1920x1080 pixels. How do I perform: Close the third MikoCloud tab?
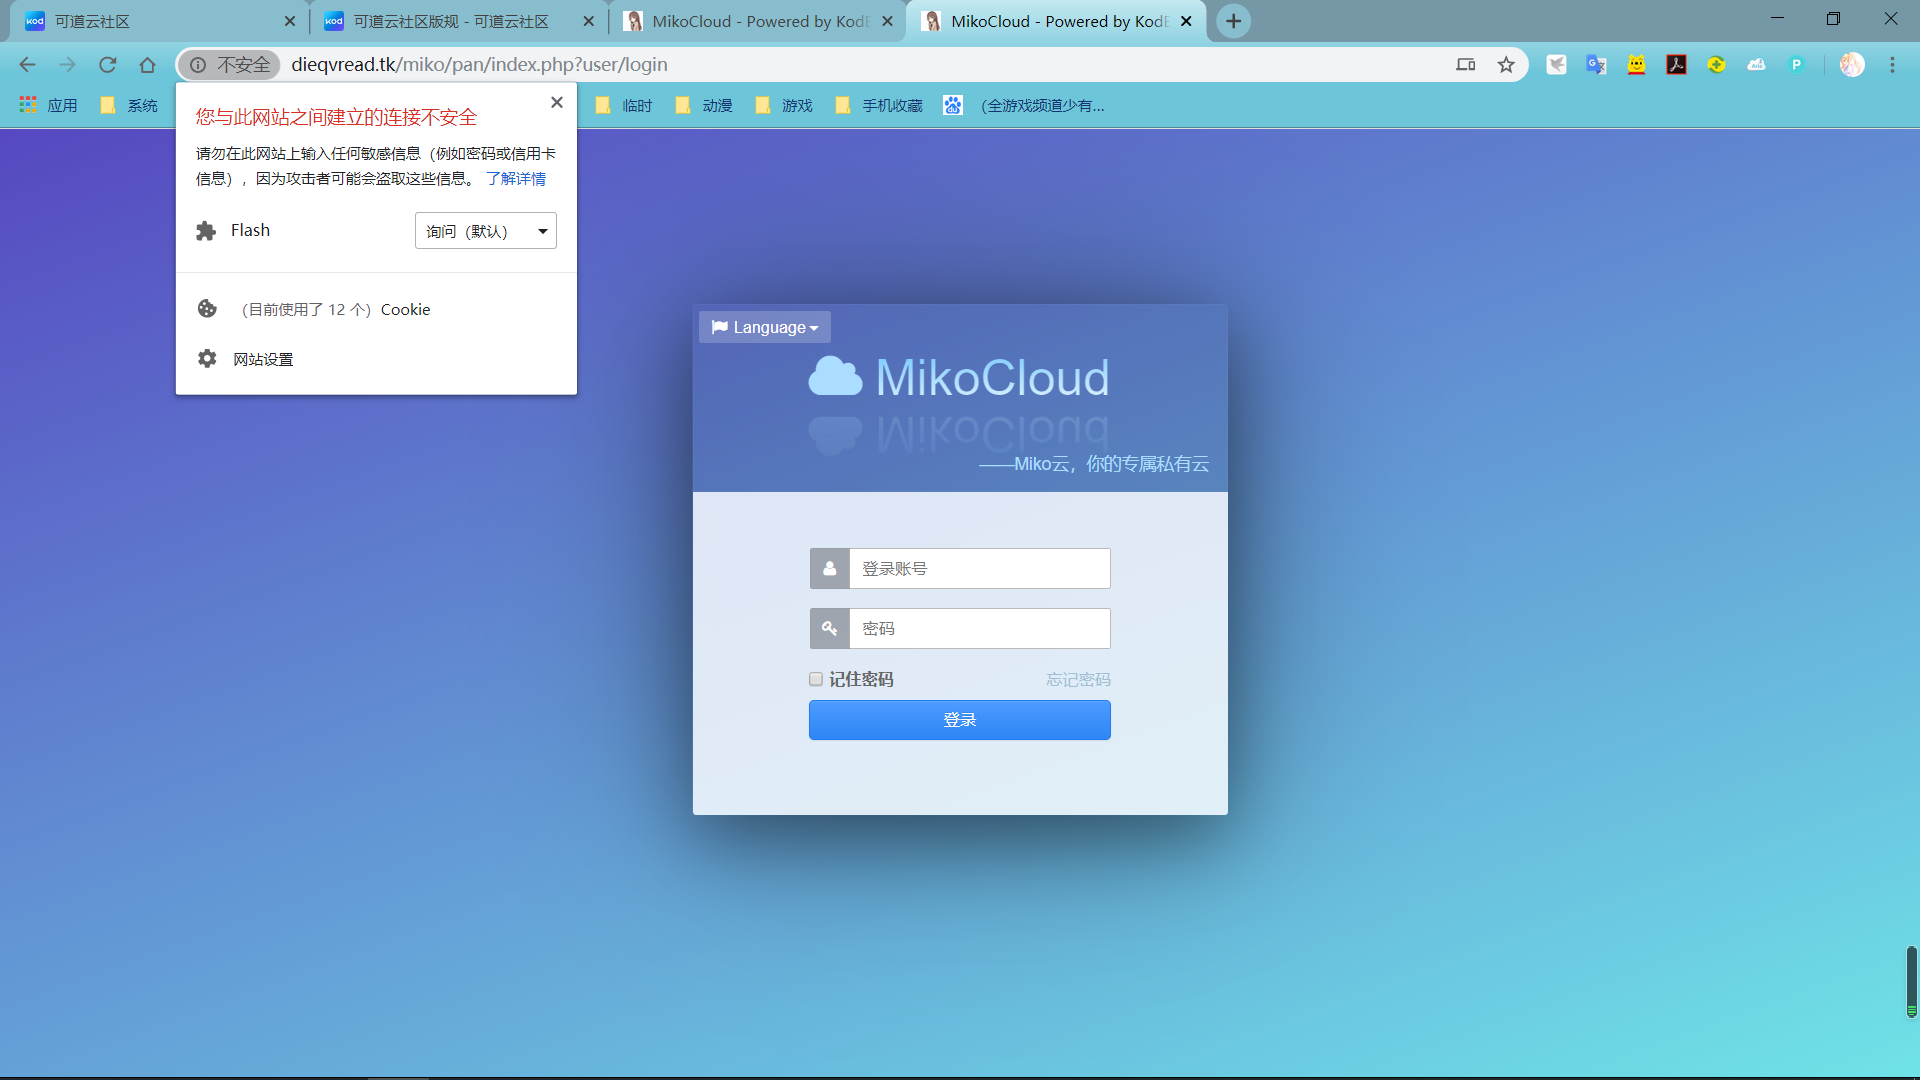(x=887, y=21)
